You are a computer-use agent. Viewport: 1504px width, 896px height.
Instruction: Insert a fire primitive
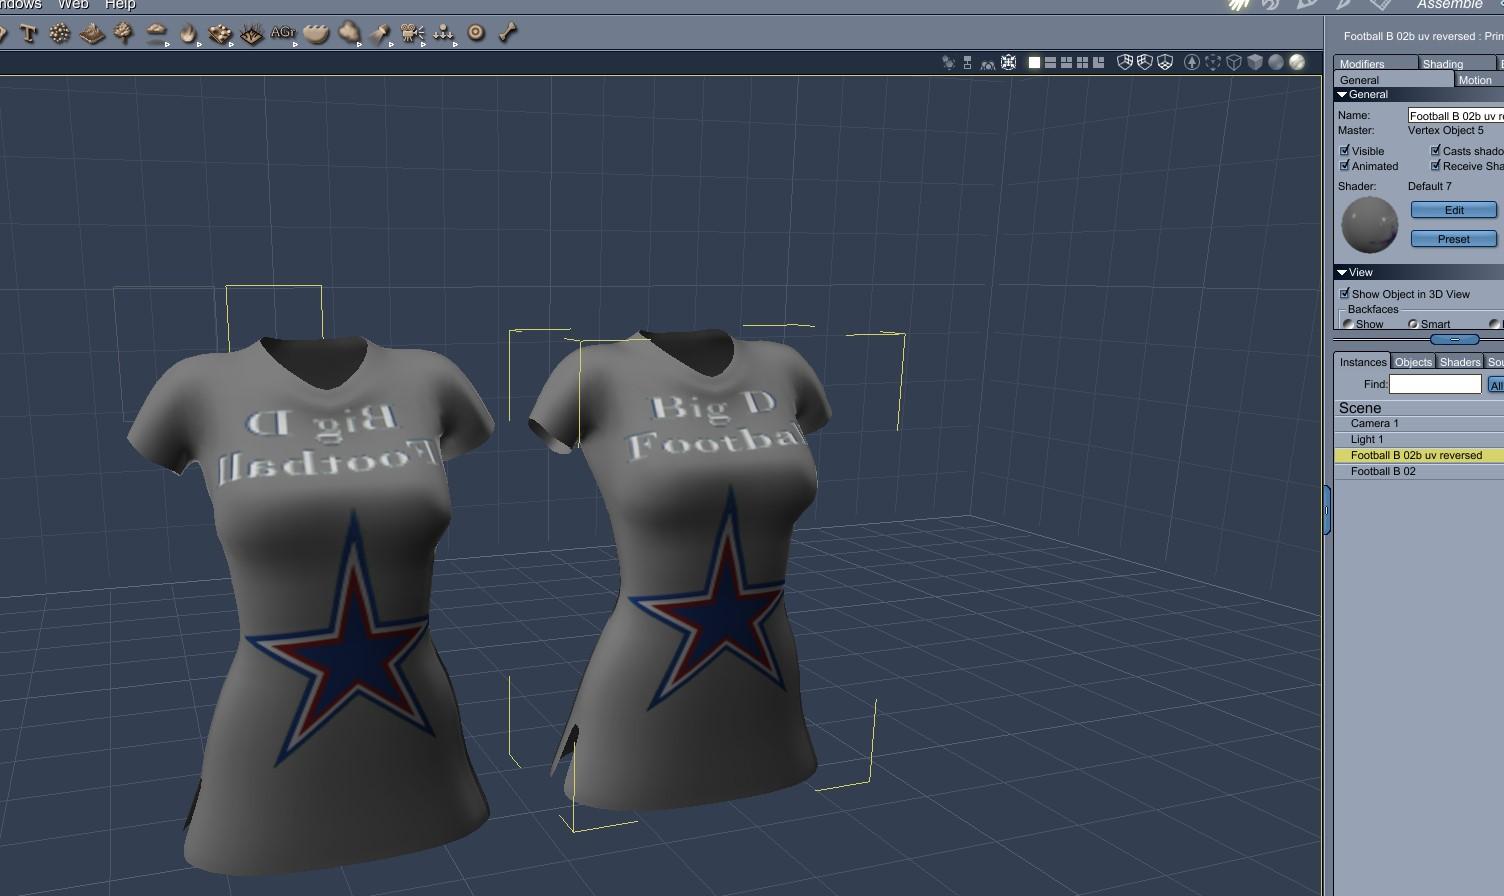click(x=188, y=34)
